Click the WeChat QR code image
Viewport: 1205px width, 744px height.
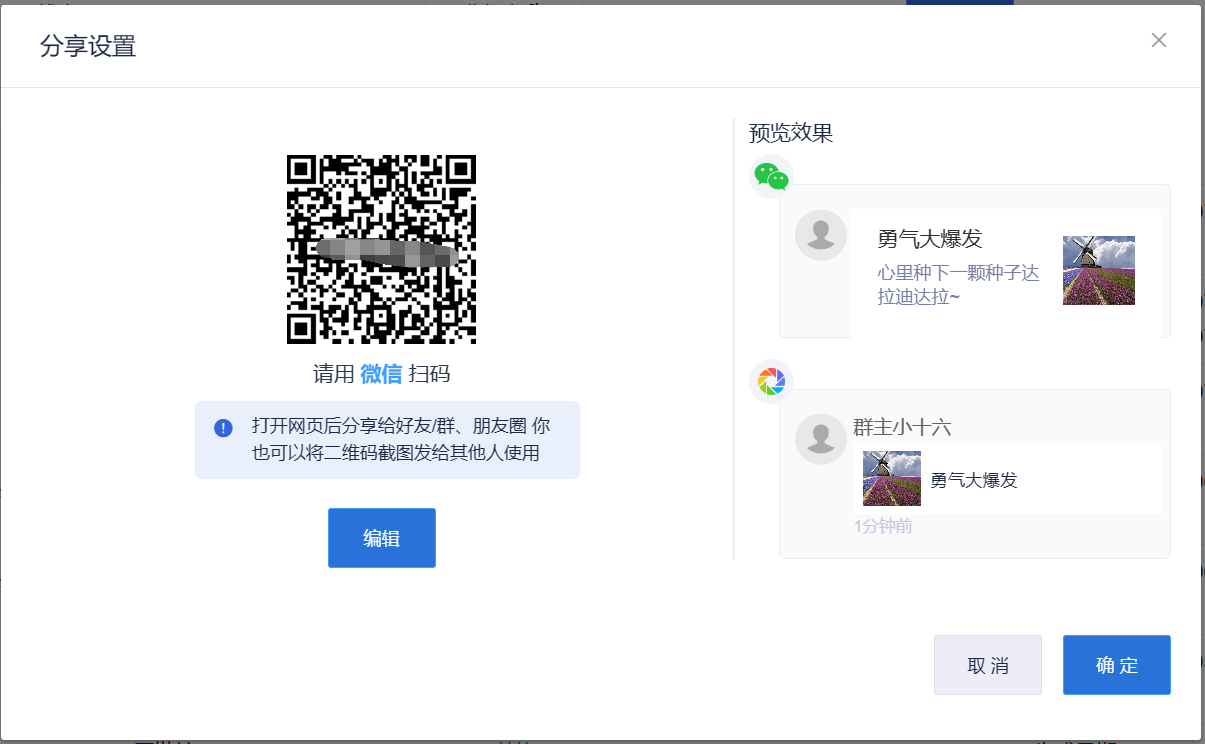[x=382, y=249]
